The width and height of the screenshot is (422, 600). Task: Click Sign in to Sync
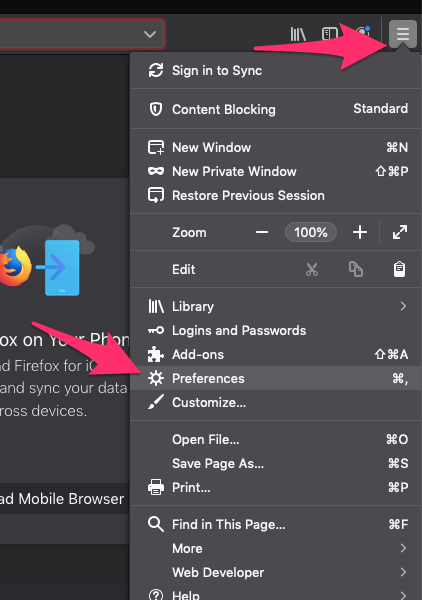click(x=275, y=71)
